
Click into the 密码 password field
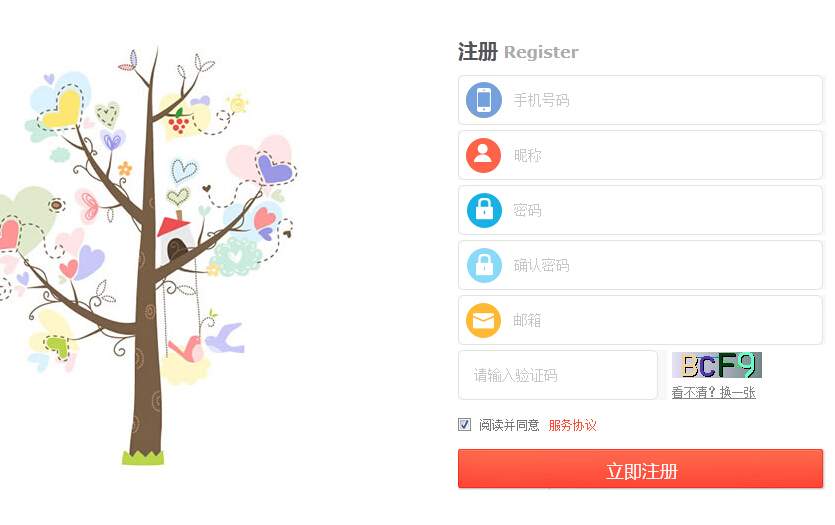(x=641, y=210)
